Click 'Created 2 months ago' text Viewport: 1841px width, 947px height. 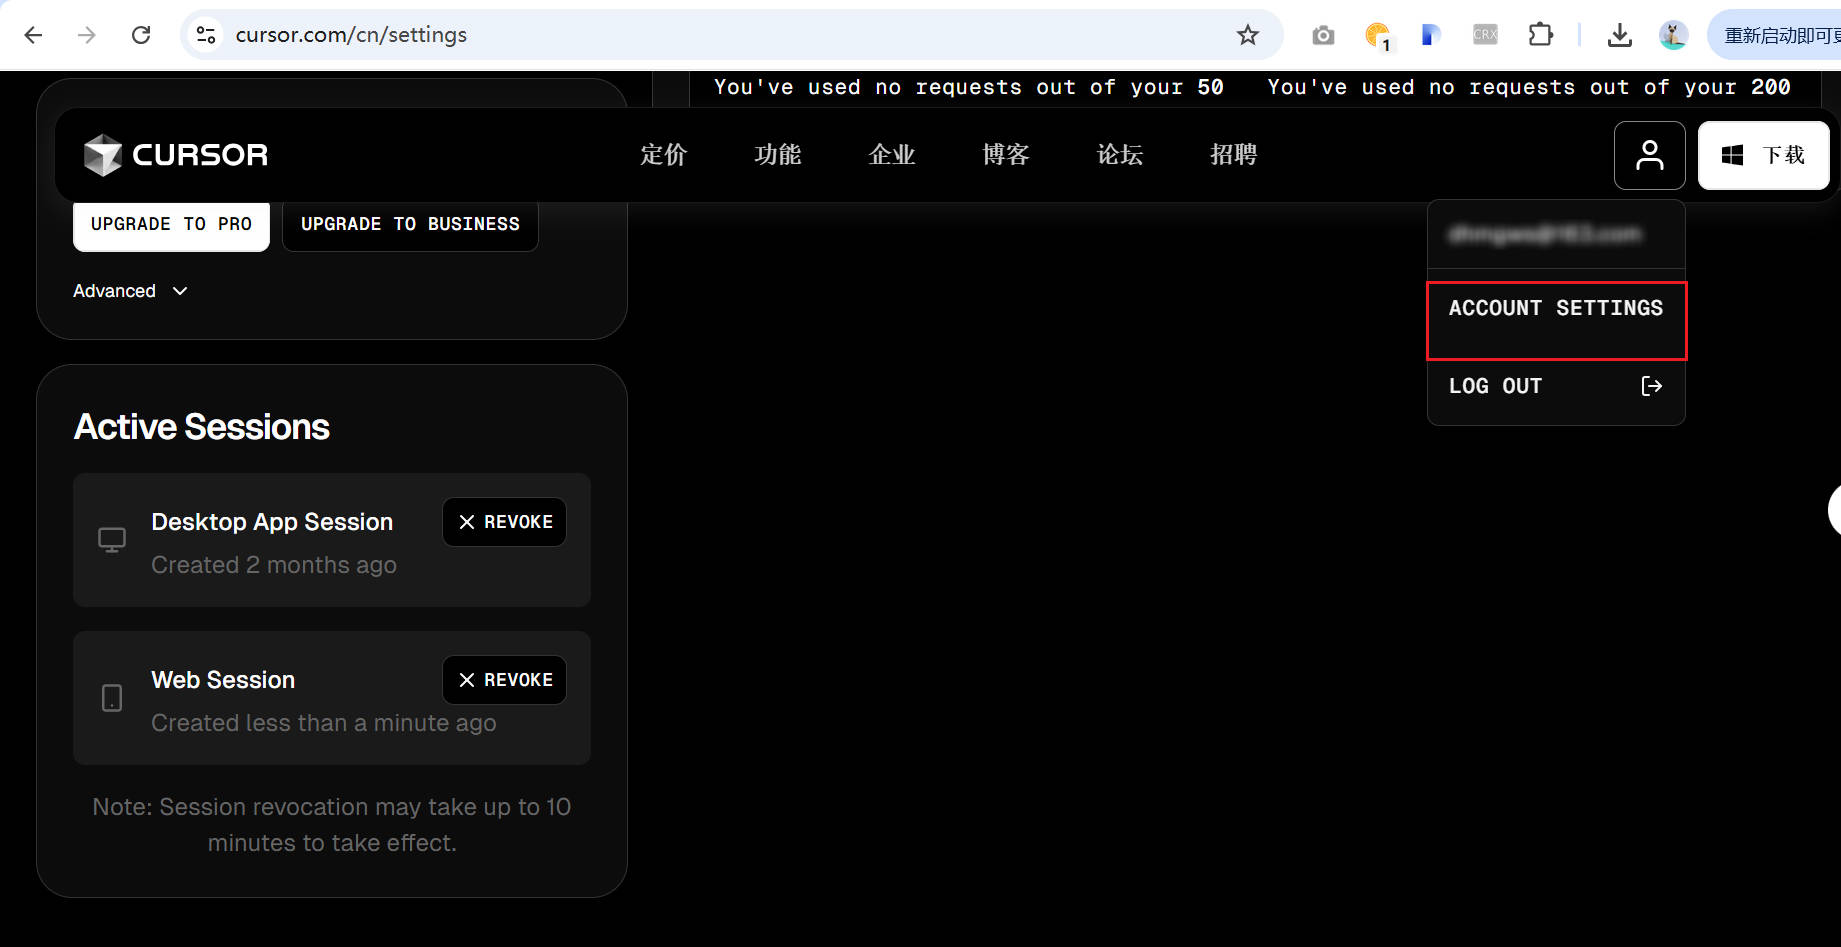tap(274, 565)
